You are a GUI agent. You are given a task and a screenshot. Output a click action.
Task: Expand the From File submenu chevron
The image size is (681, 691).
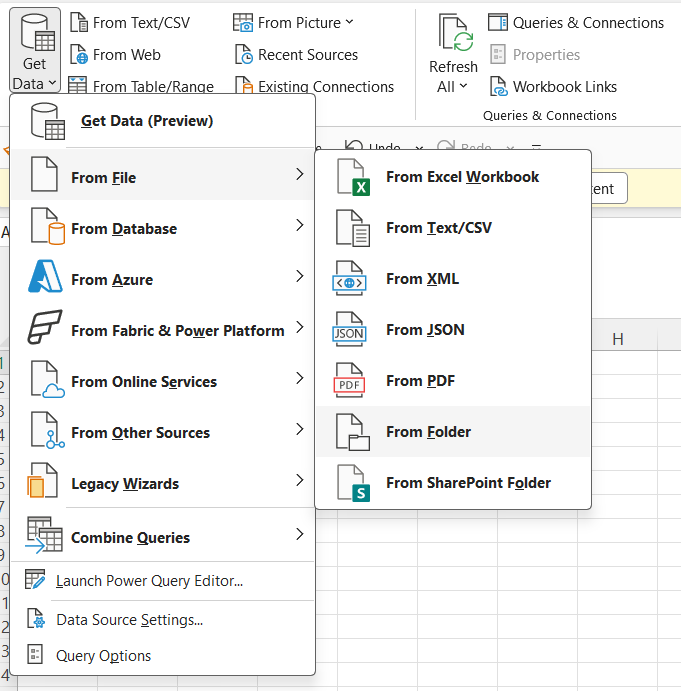click(300, 174)
